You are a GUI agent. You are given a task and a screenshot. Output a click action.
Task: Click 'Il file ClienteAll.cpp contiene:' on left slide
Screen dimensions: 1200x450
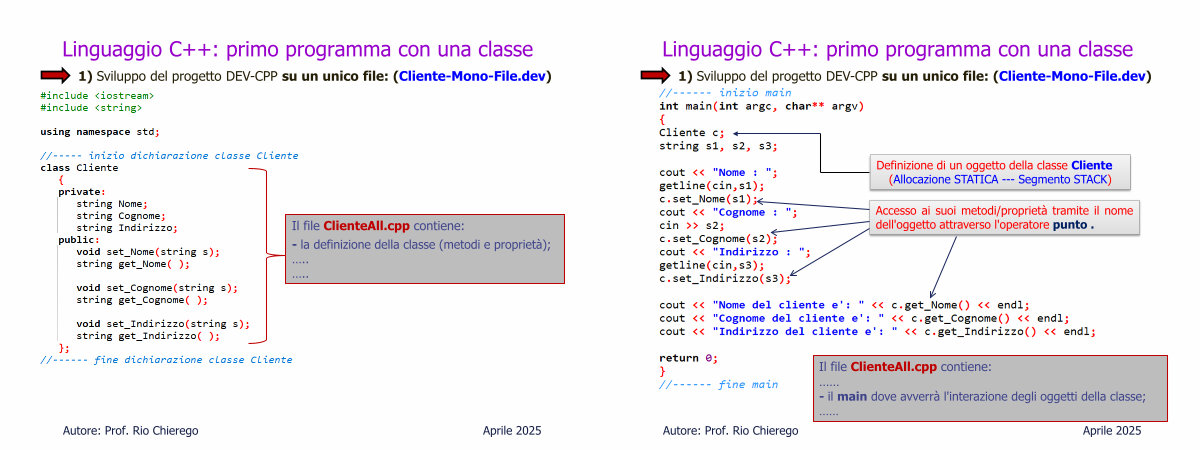pyautogui.click(x=378, y=227)
